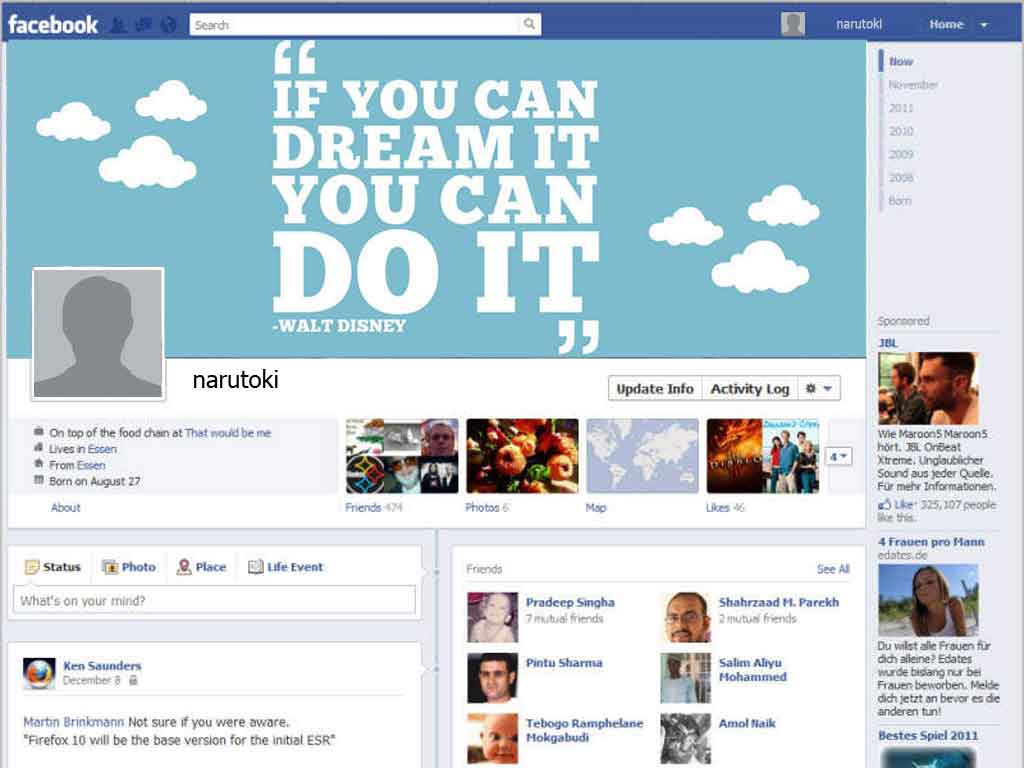Click header profile avatar thumbnail
Screen dimensions: 1024x768
pyautogui.click(x=793, y=24)
